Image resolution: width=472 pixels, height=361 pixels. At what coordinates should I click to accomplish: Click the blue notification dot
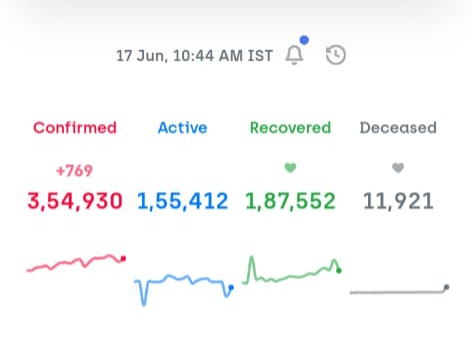(304, 40)
